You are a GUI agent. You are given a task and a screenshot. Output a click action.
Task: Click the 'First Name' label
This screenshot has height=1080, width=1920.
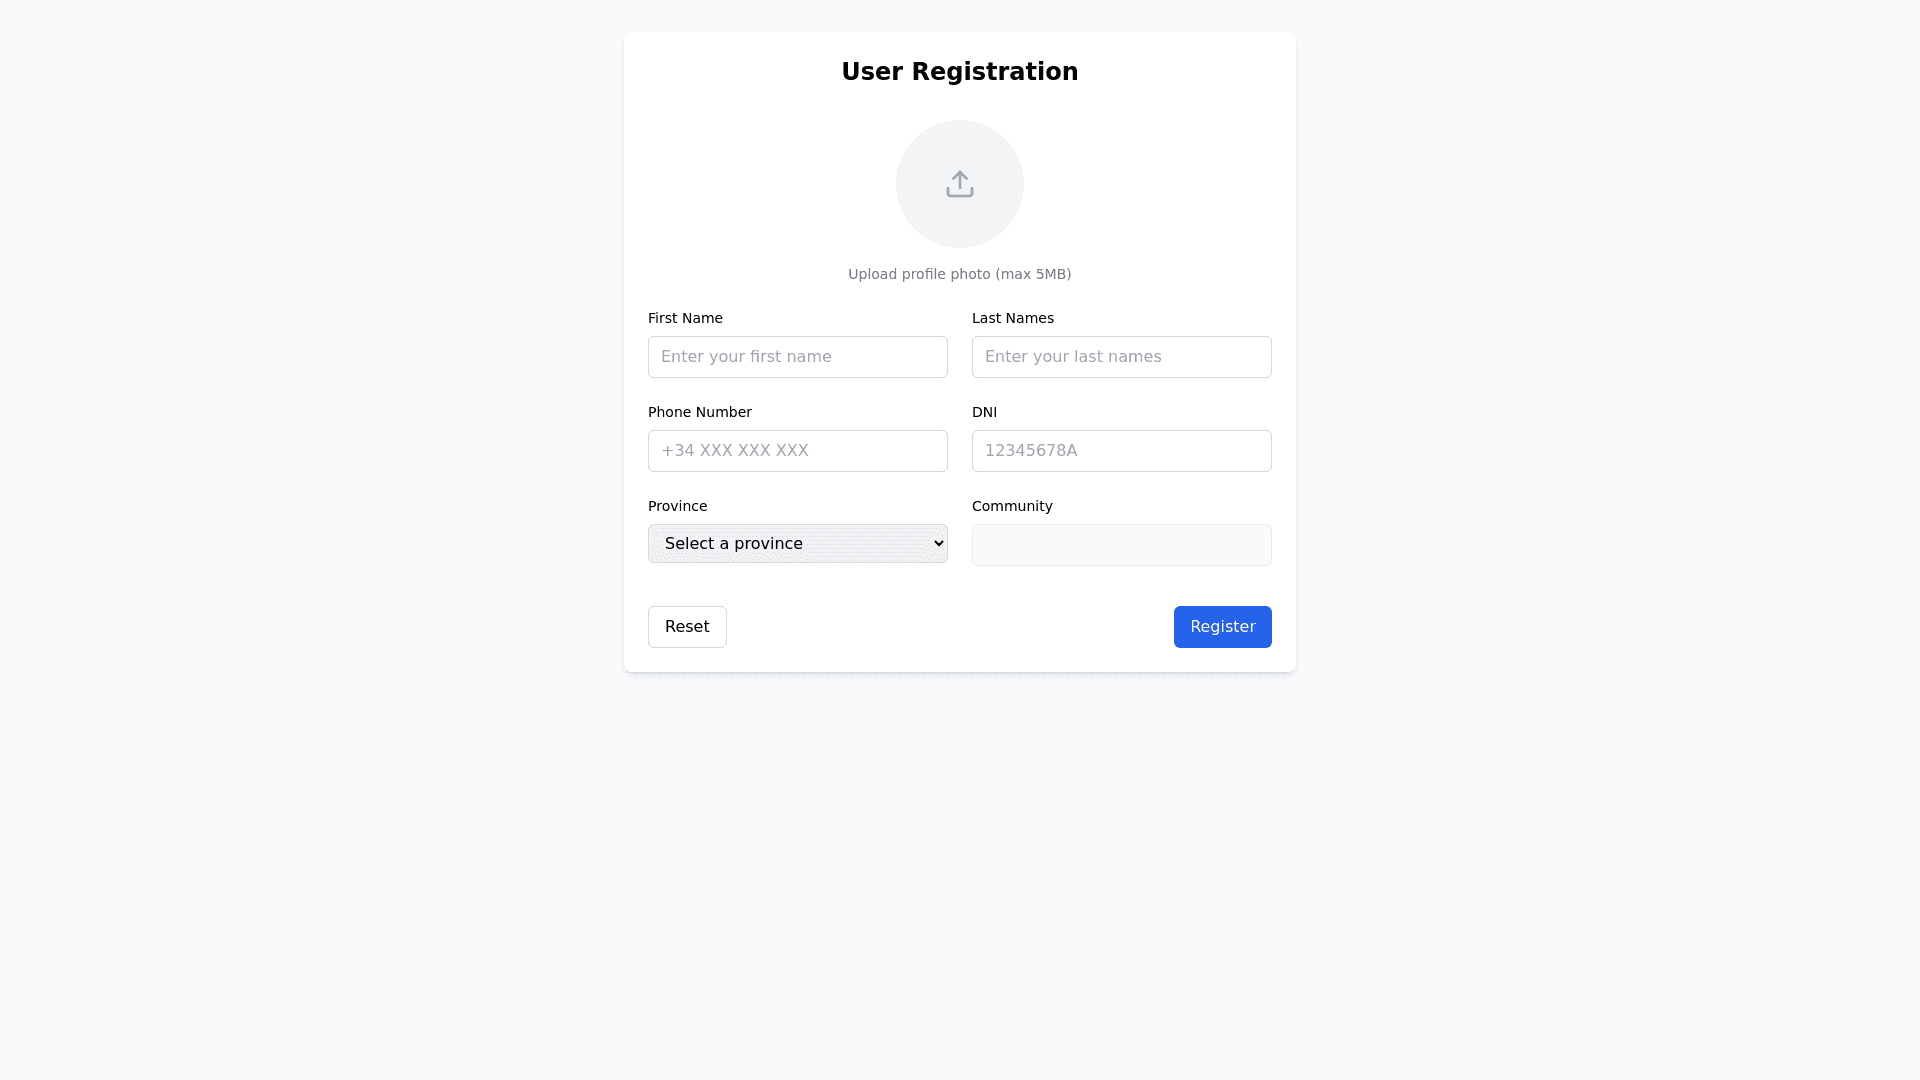685,318
